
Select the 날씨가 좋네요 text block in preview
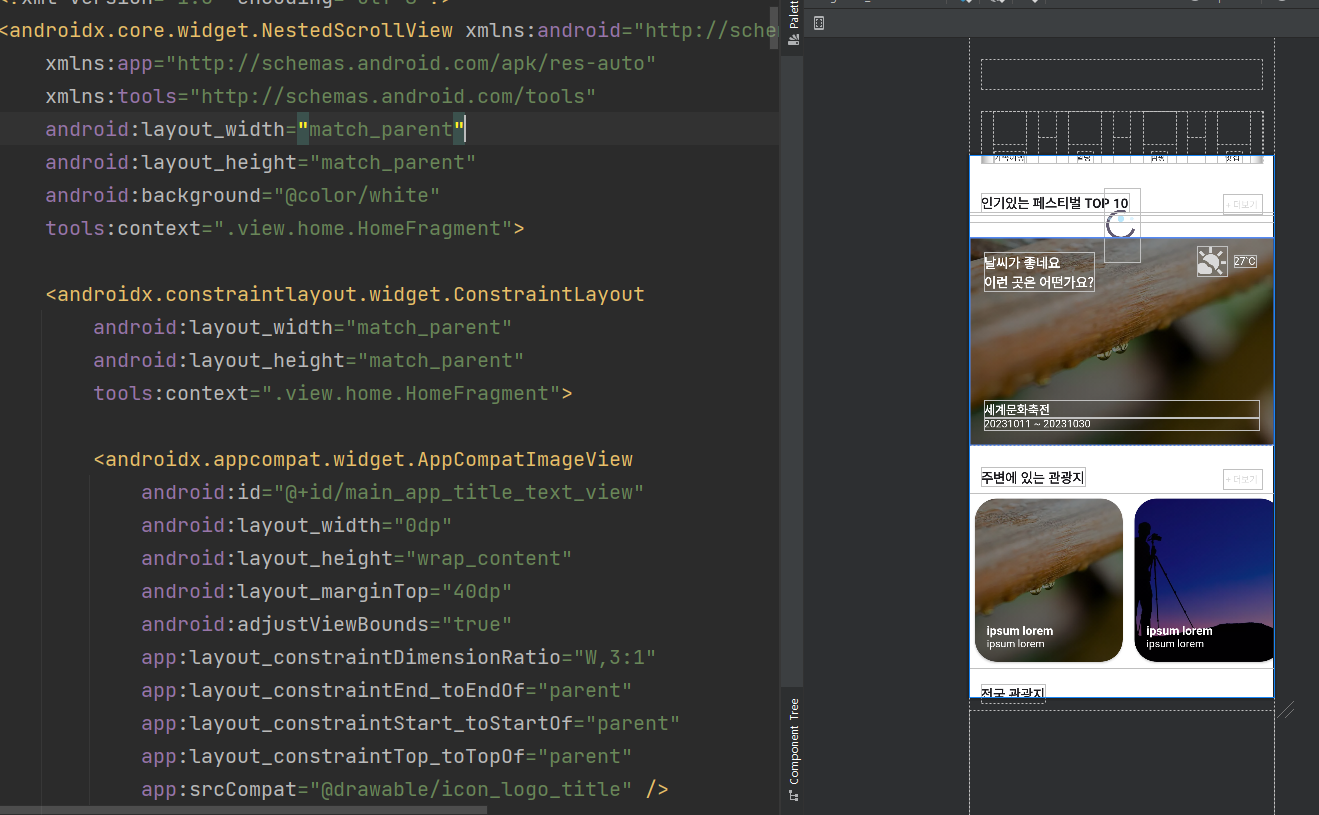pyautogui.click(x=1039, y=272)
